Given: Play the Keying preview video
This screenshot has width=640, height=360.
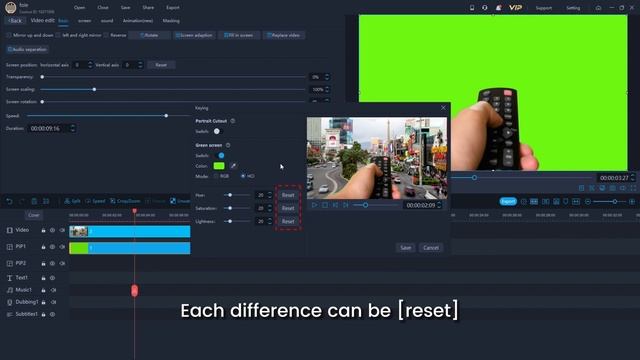Looking at the screenshot, I should [x=314, y=205].
